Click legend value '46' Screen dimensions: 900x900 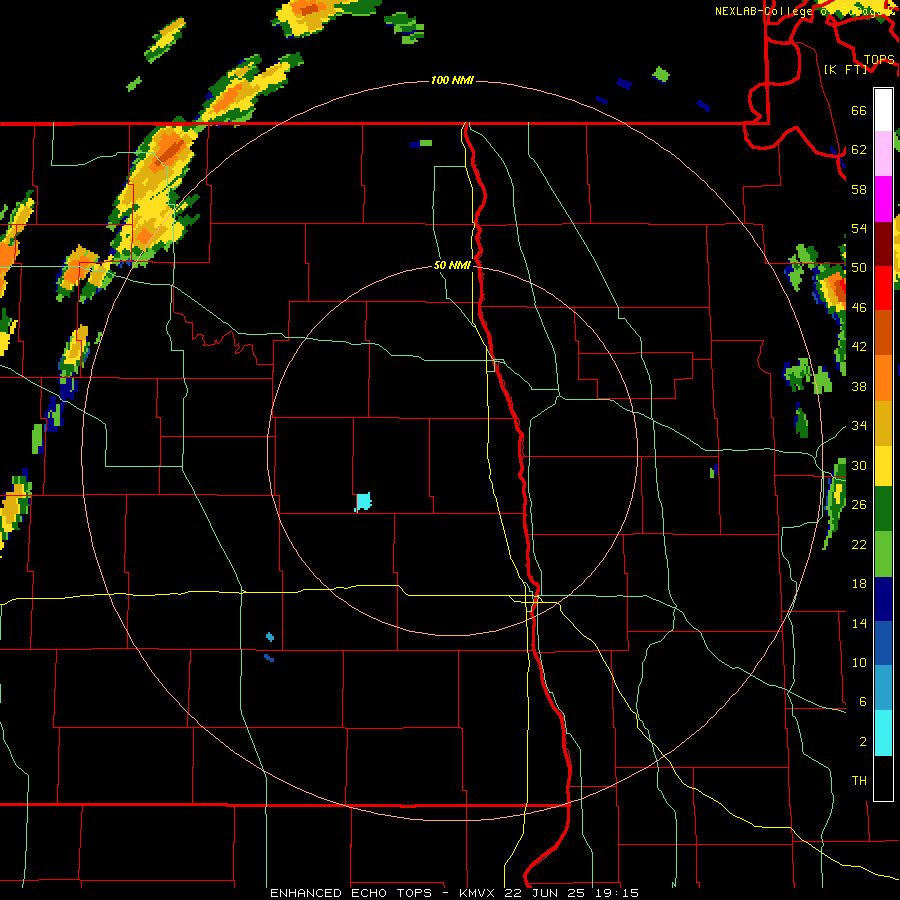[859, 308]
